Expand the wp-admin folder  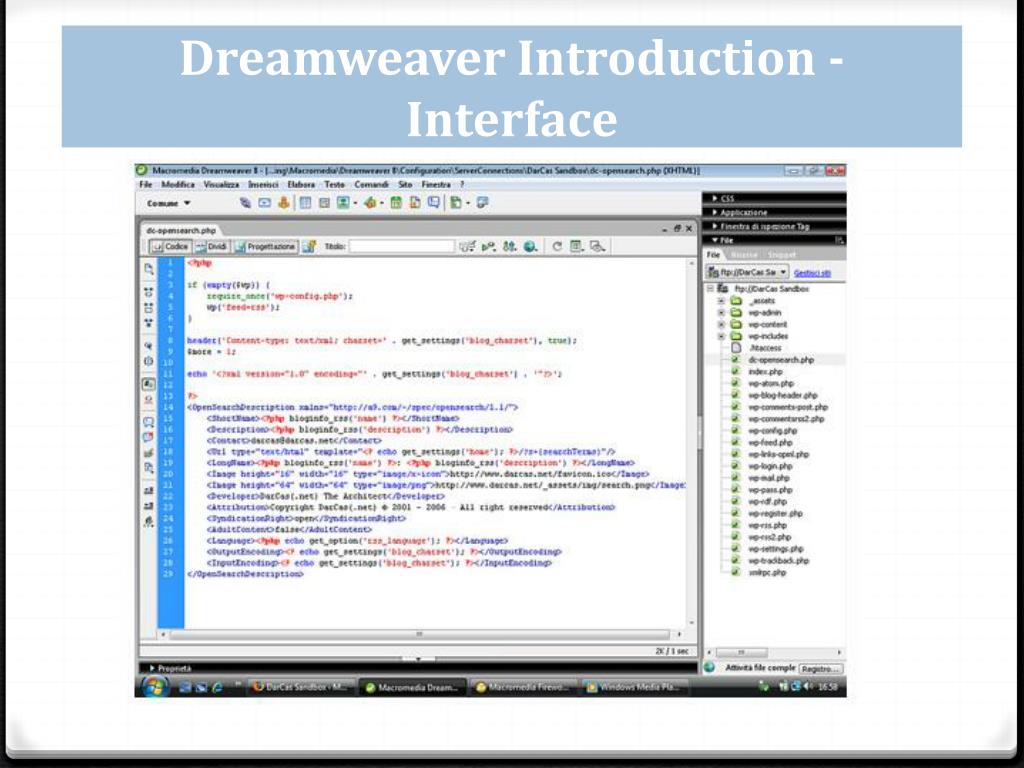[x=721, y=313]
